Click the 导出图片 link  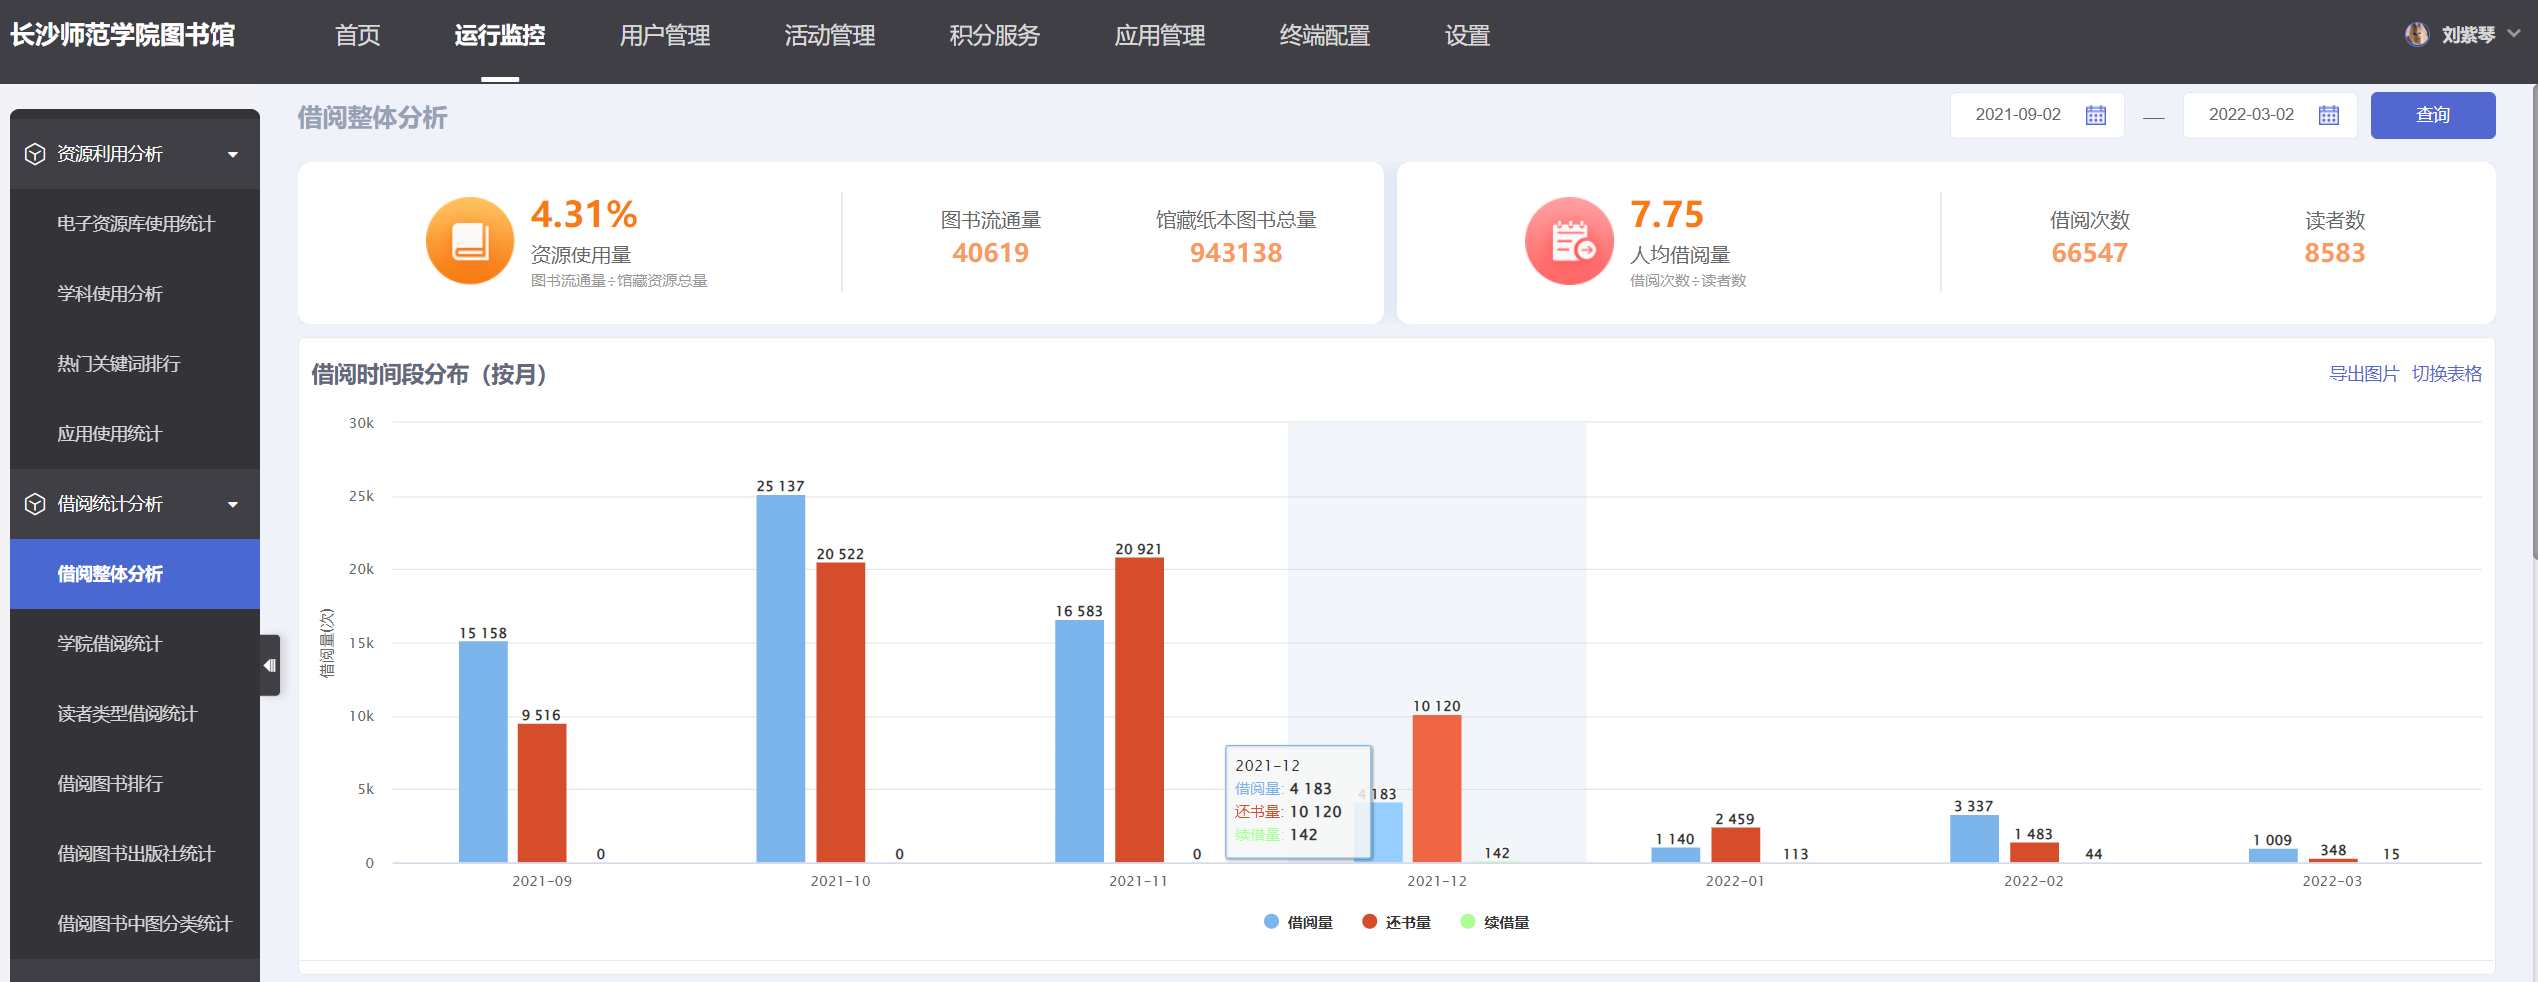(x=2363, y=374)
